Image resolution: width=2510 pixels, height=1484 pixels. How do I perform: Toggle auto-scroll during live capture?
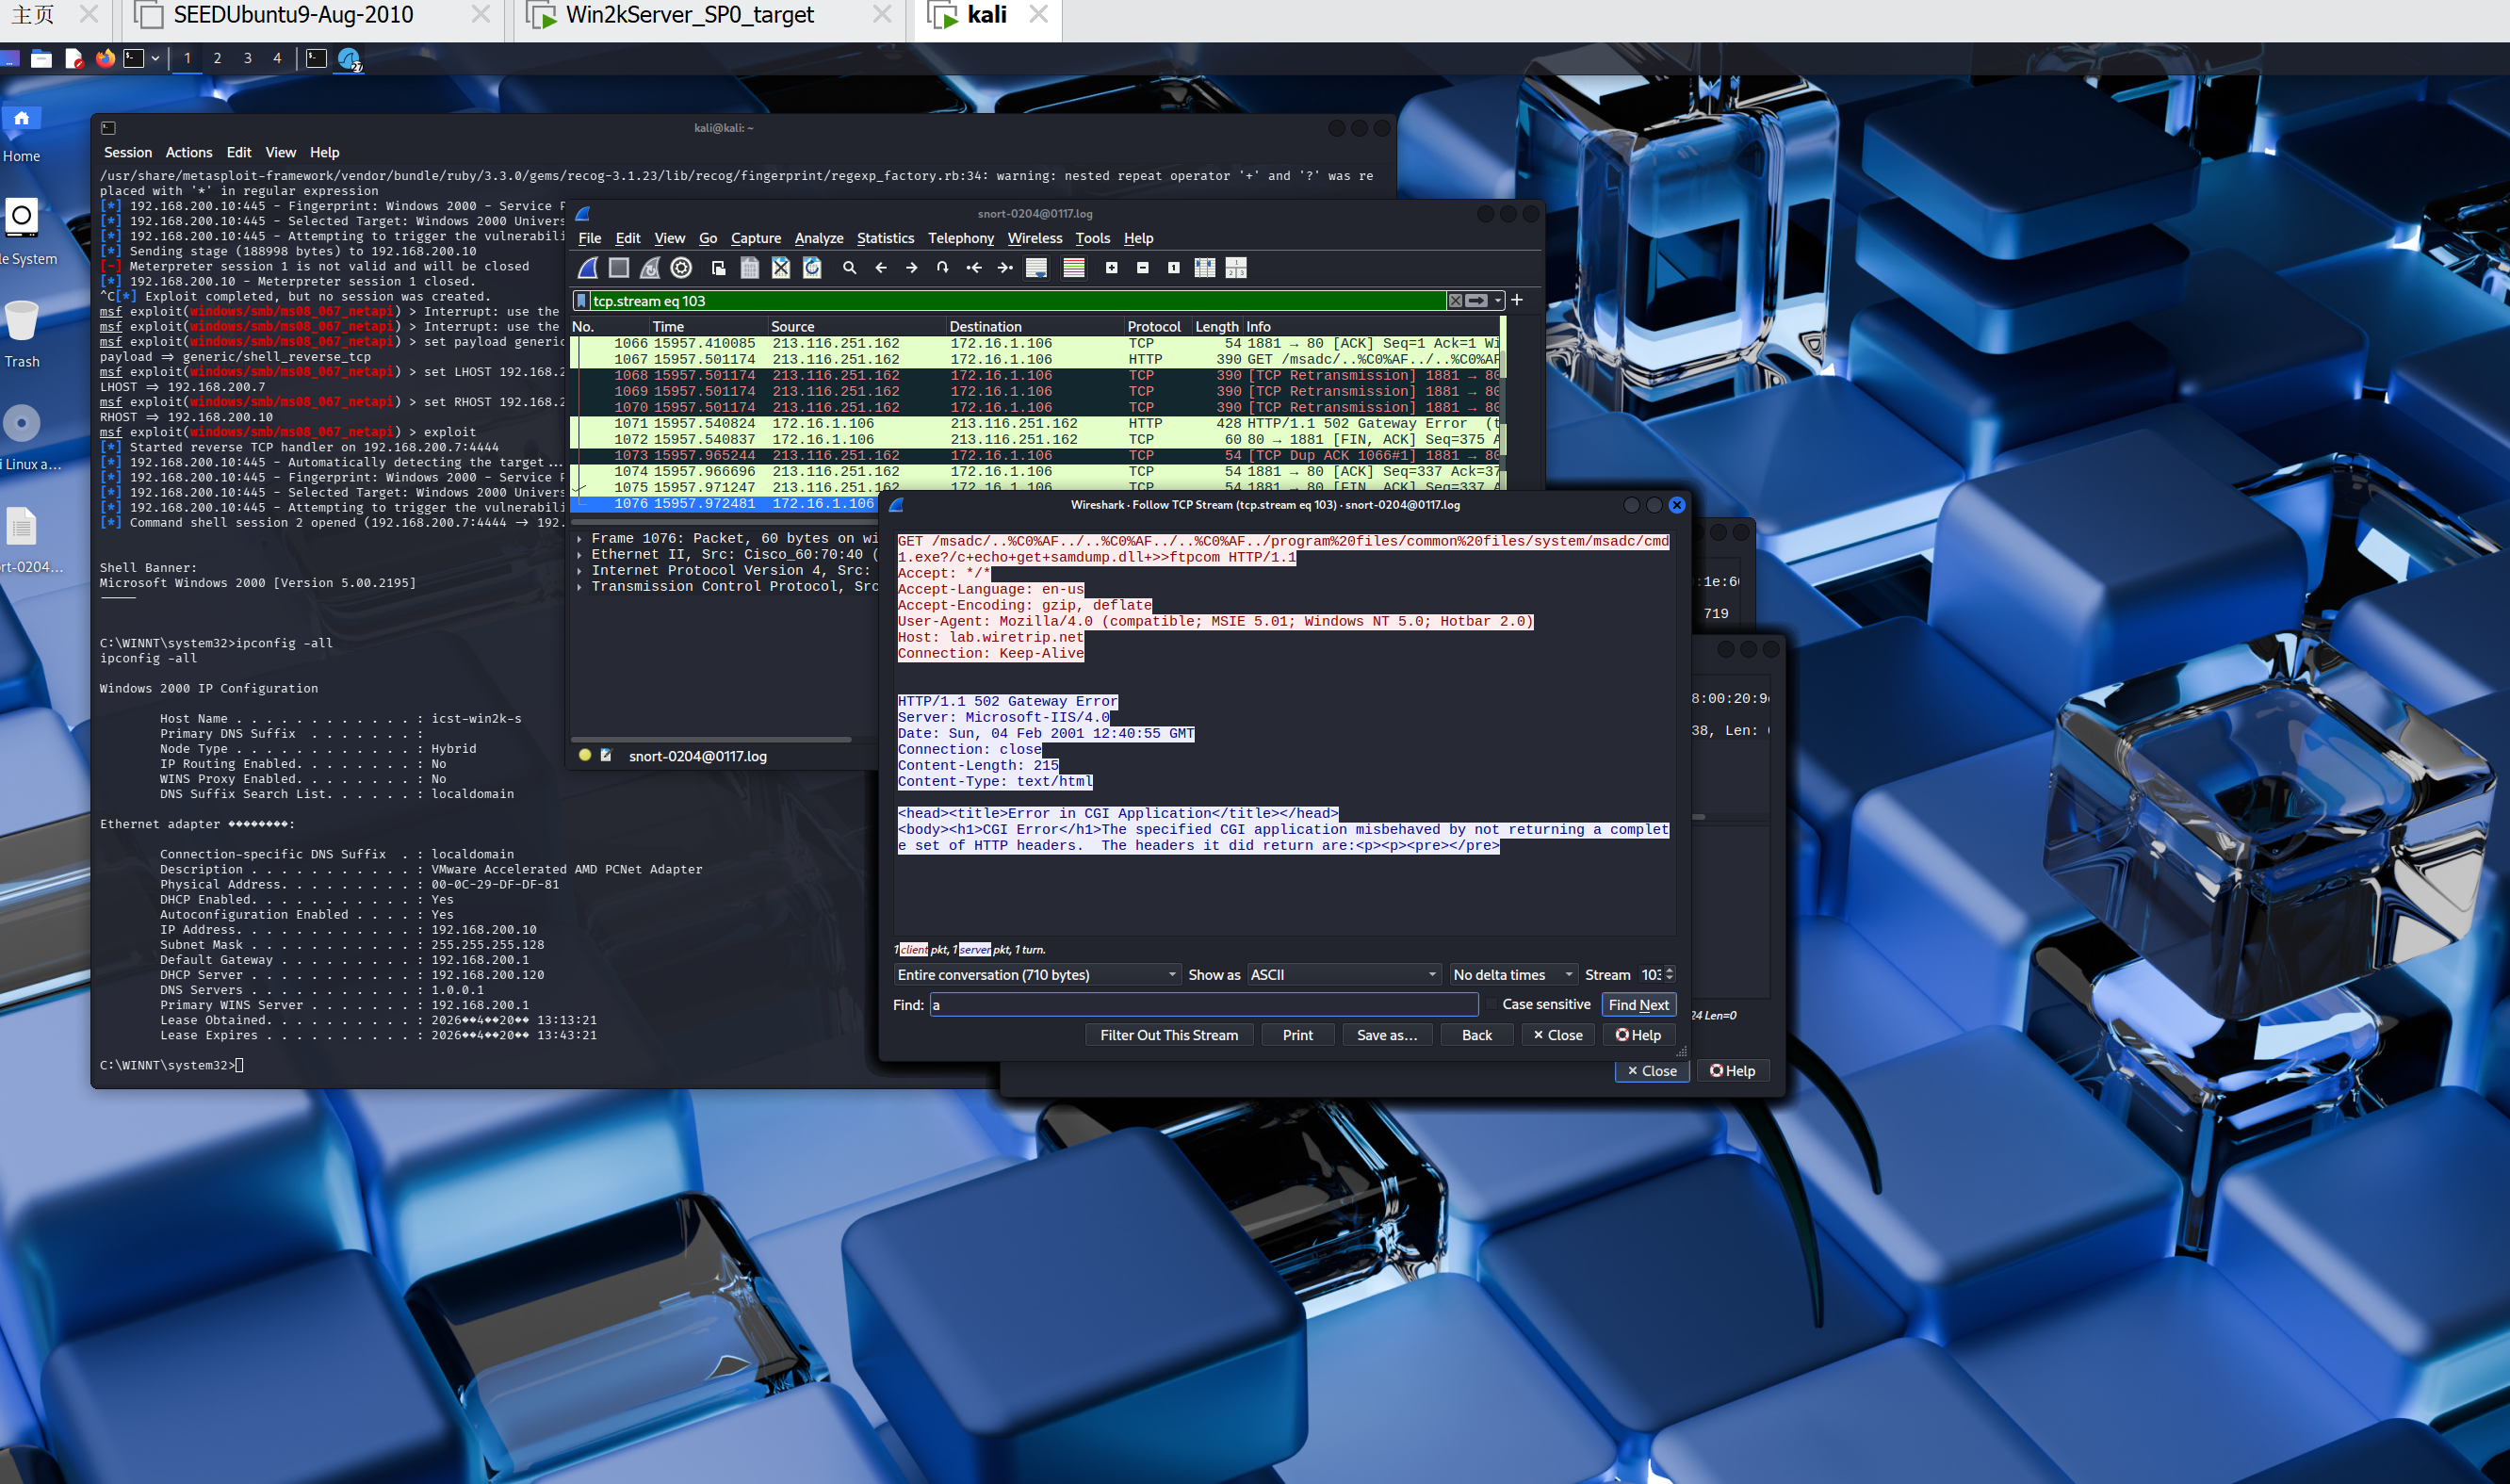point(1036,268)
